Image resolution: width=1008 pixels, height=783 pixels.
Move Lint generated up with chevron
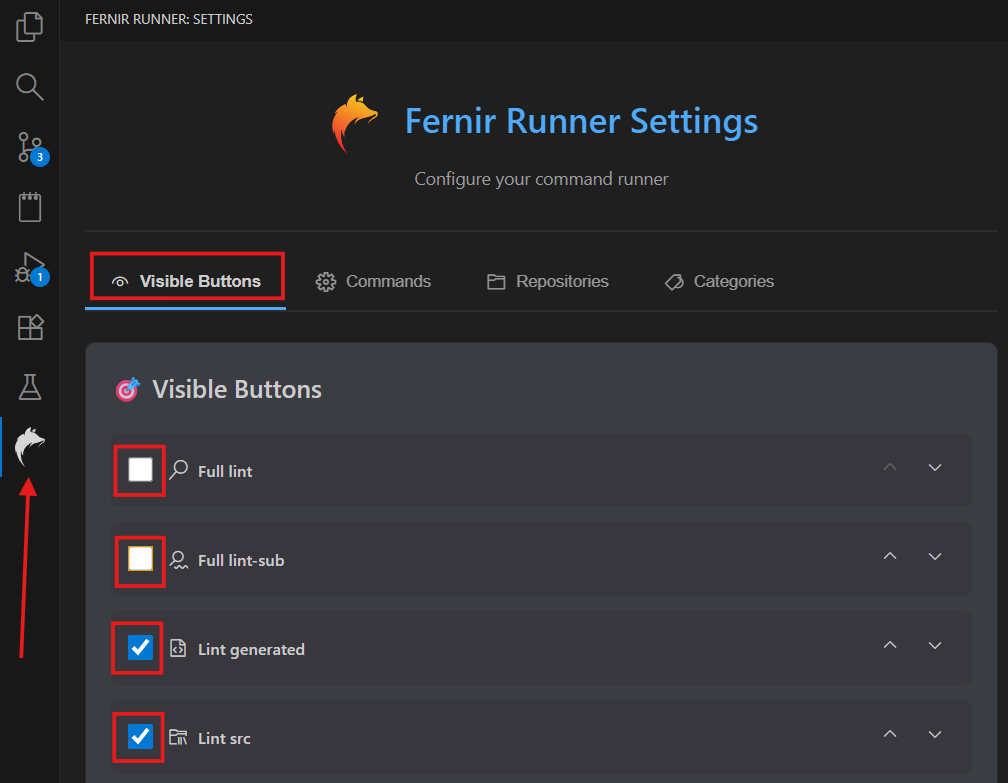pos(890,645)
